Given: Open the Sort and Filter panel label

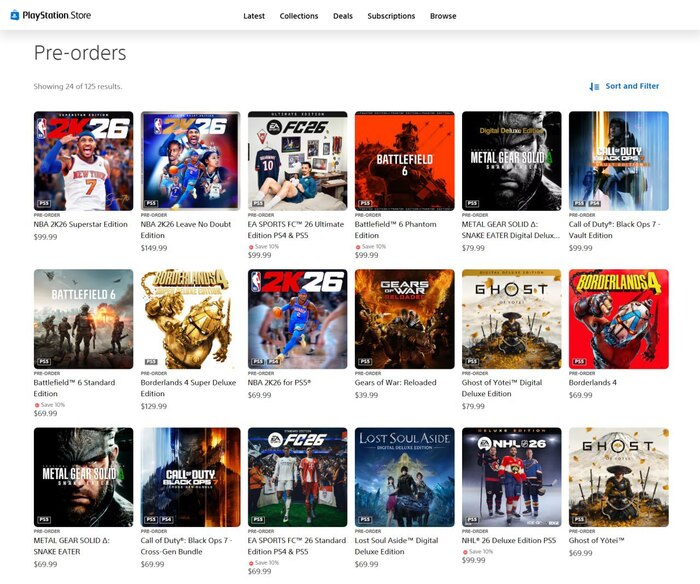Looking at the screenshot, I should 632,86.
